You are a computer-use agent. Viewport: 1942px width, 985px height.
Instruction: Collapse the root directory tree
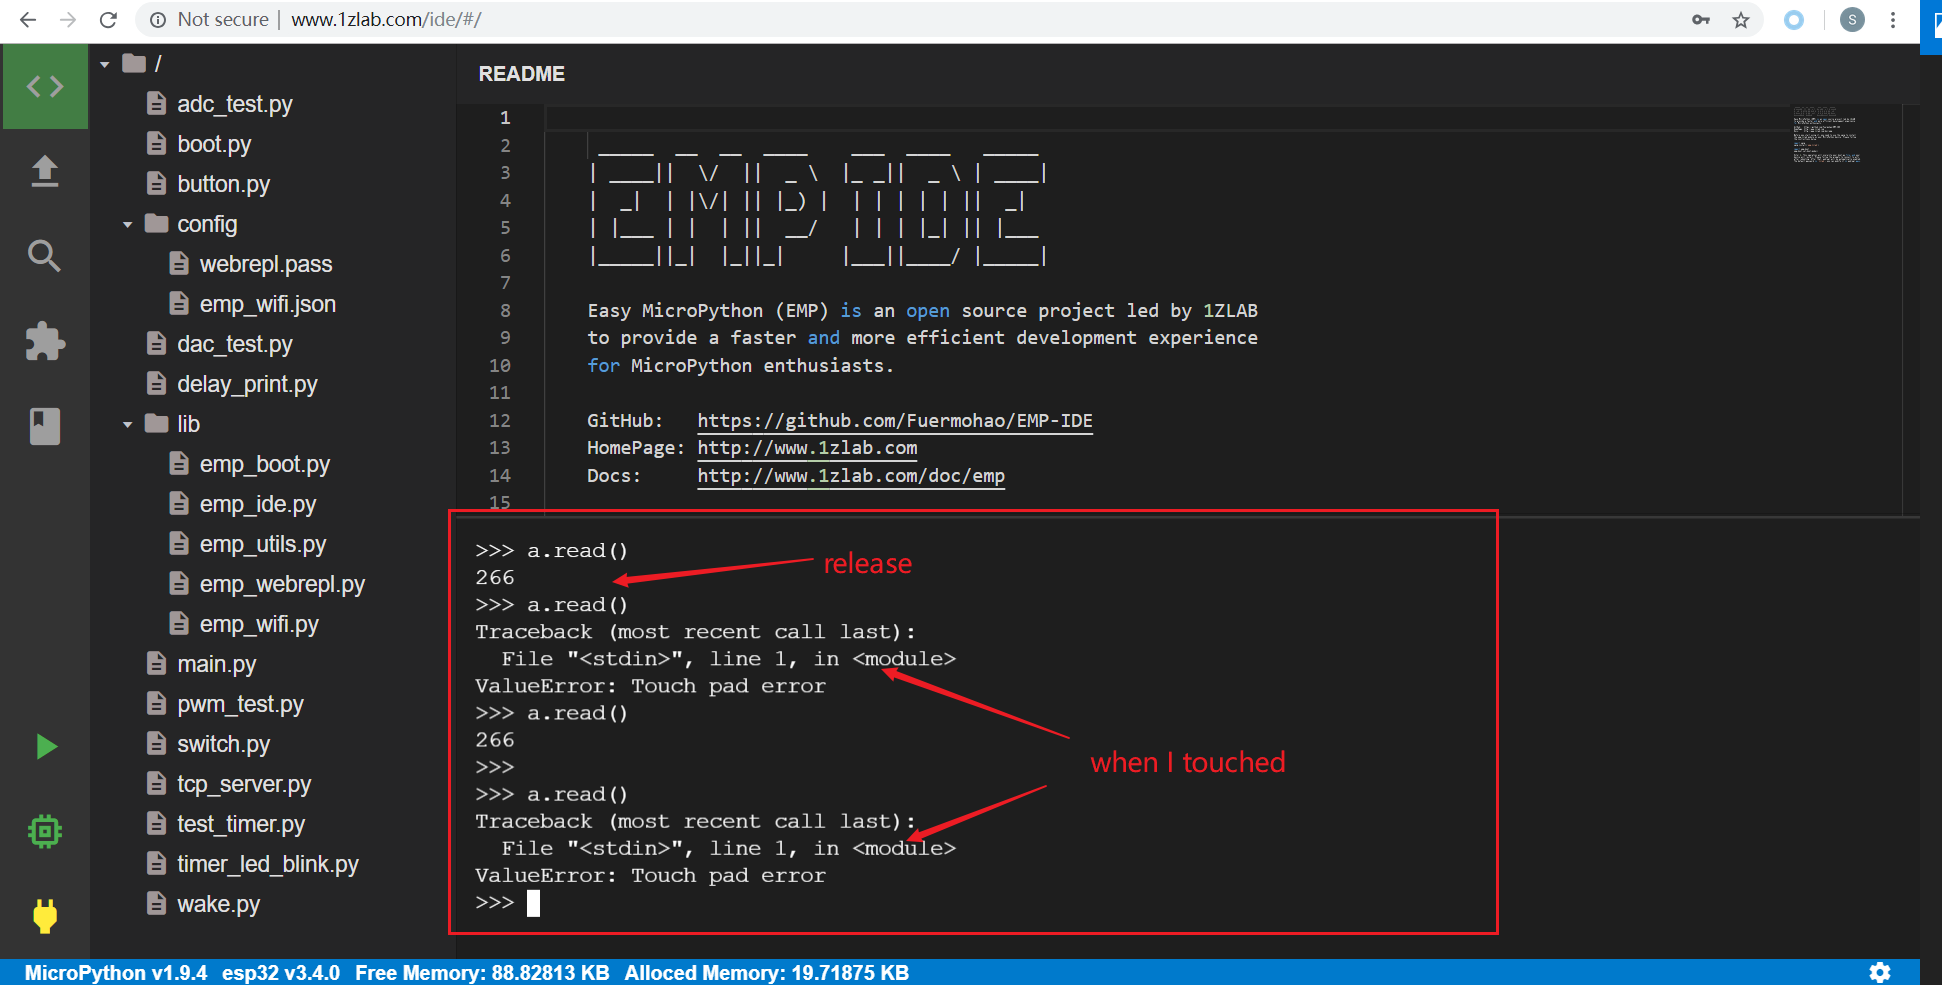pyautogui.click(x=104, y=62)
